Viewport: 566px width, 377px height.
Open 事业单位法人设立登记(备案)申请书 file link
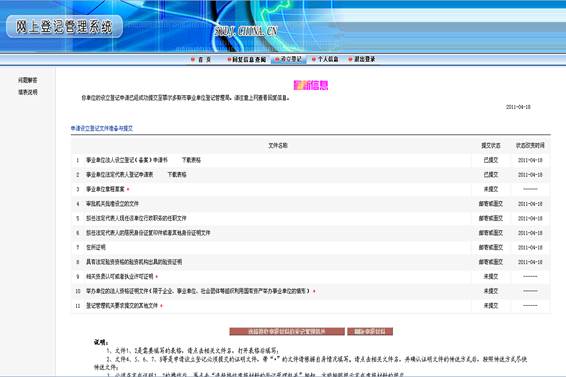(x=127, y=160)
